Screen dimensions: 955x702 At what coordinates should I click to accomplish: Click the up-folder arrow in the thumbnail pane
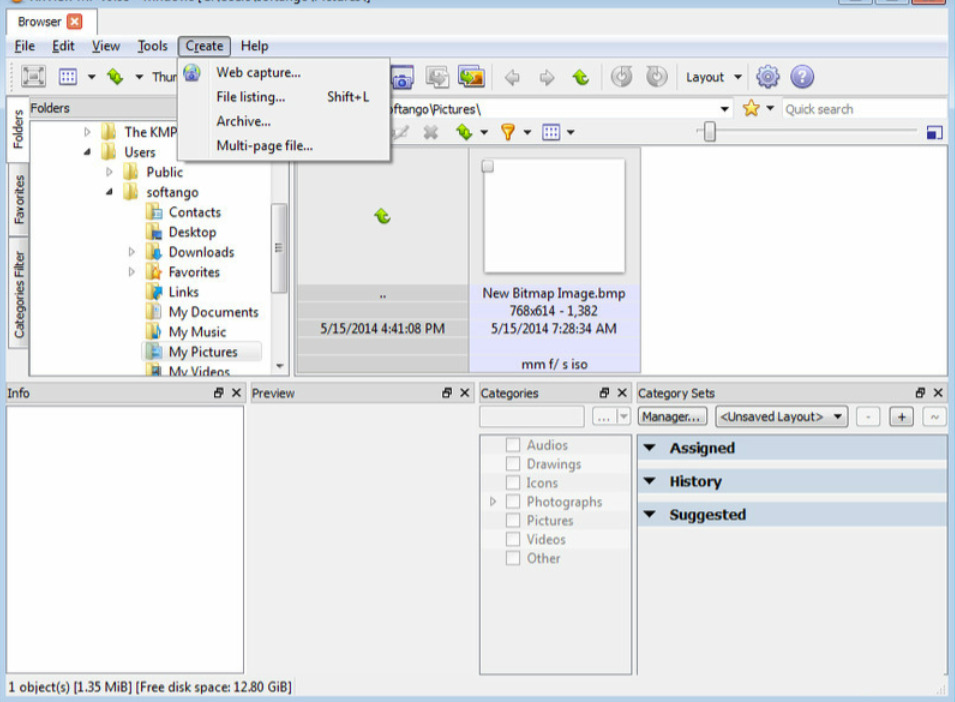click(382, 216)
